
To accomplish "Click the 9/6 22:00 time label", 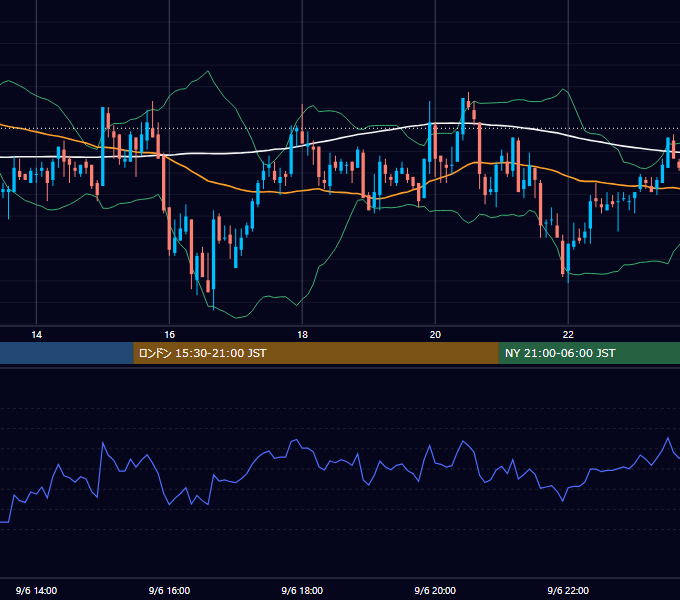I will point(568,590).
